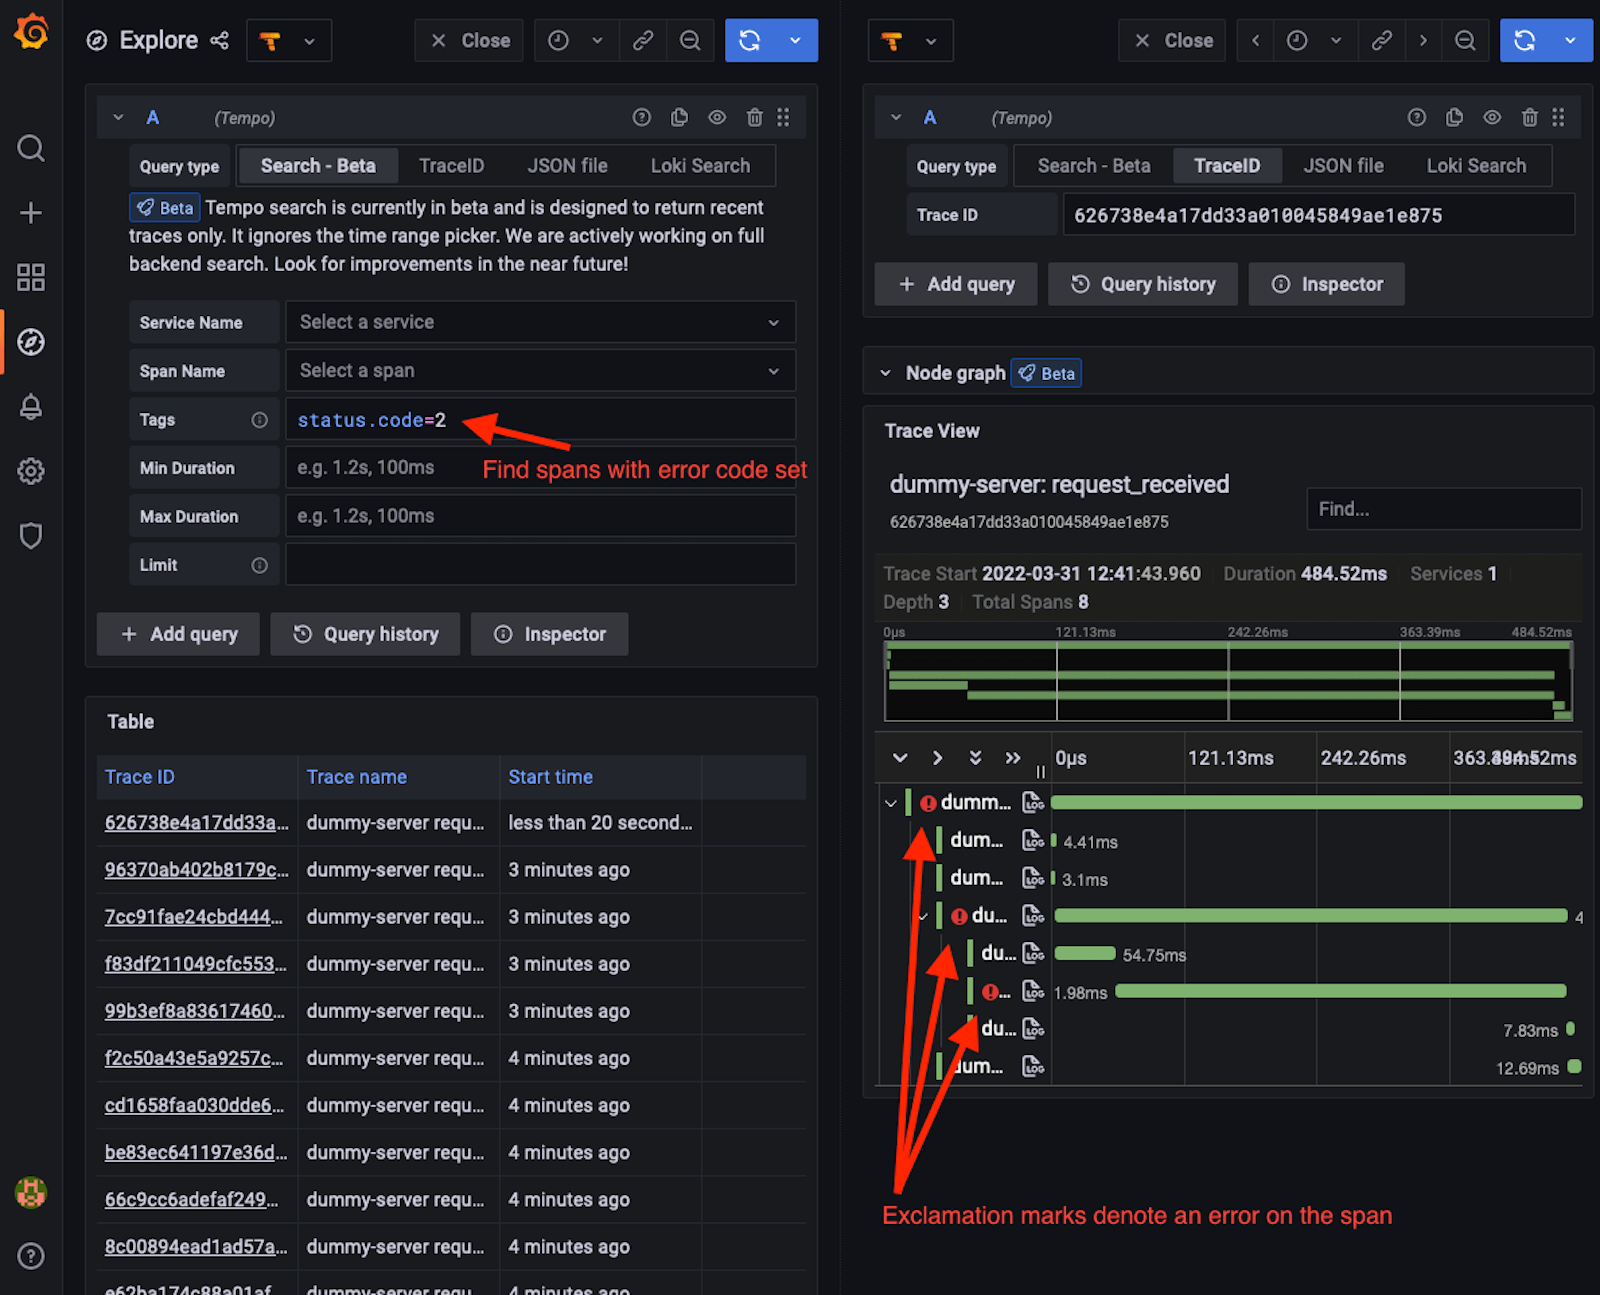Open Query history
Image resolution: width=1600 pixels, height=1295 pixels.
pyautogui.click(x=365, y=633)
